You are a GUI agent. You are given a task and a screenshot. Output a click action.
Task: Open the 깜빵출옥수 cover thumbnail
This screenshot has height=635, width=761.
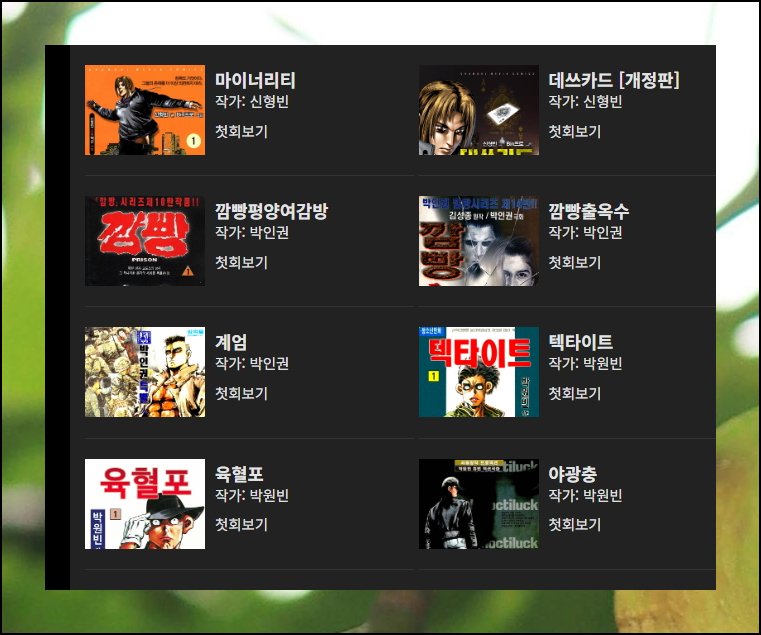pos(479,241)
